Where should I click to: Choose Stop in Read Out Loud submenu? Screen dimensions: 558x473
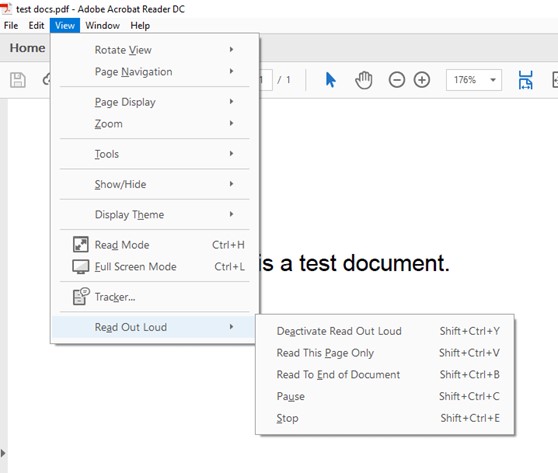[385, 418]
